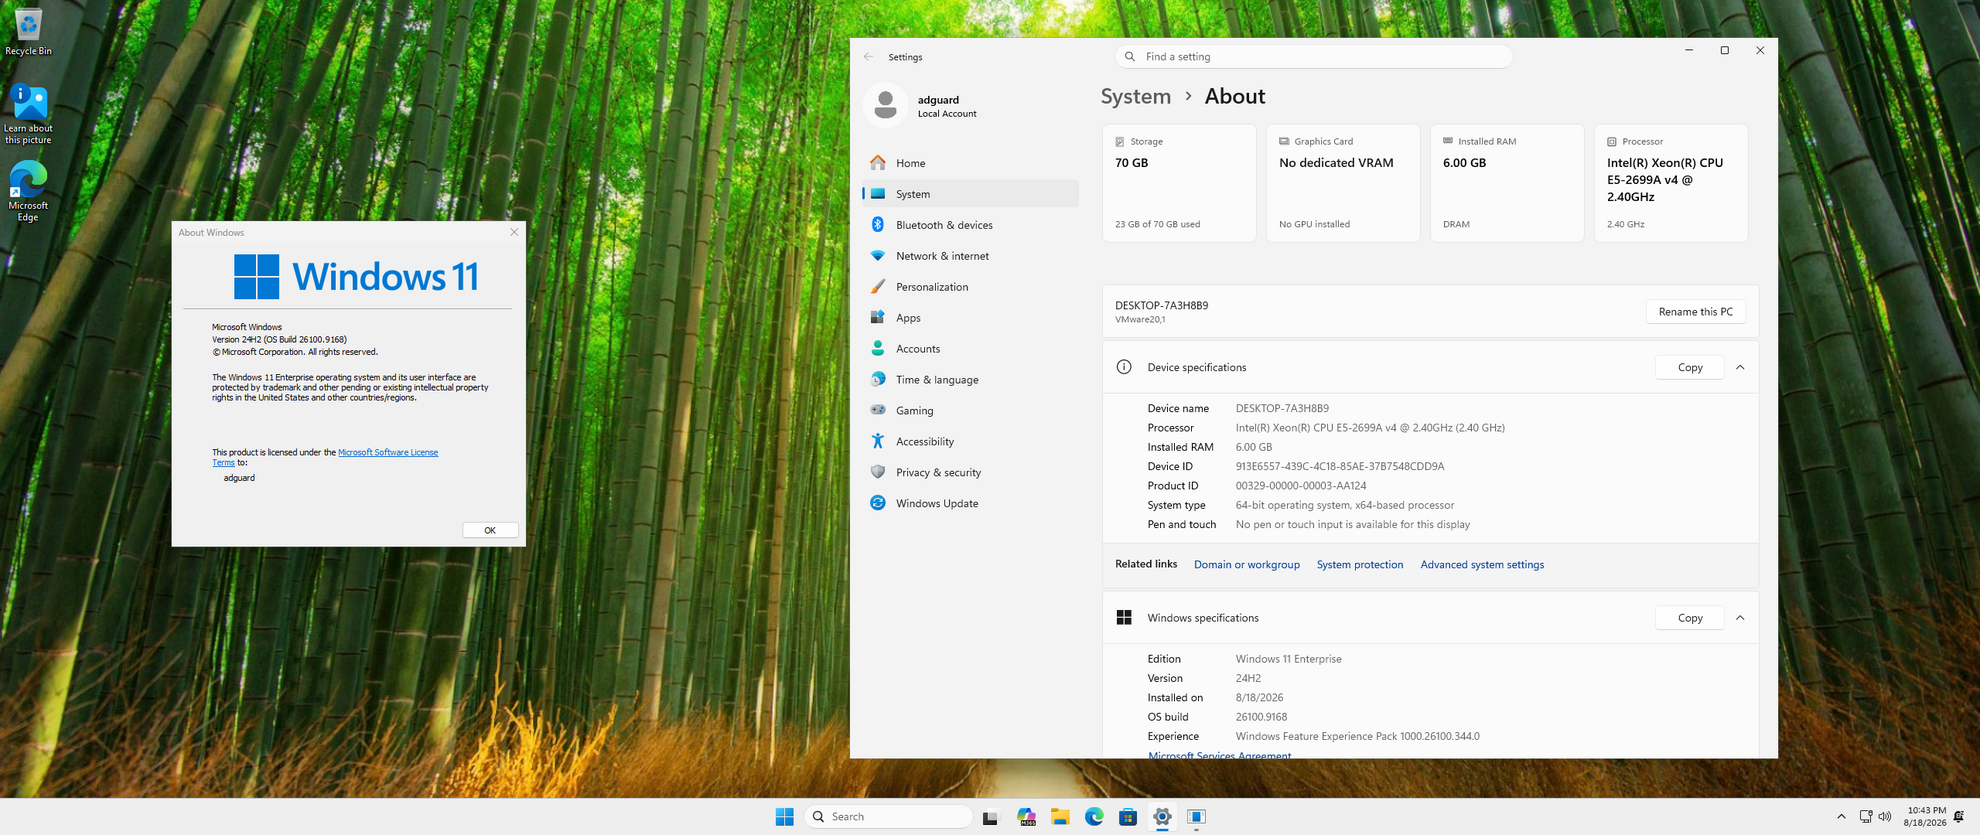Close the About Windows dialog

point(514,232)
